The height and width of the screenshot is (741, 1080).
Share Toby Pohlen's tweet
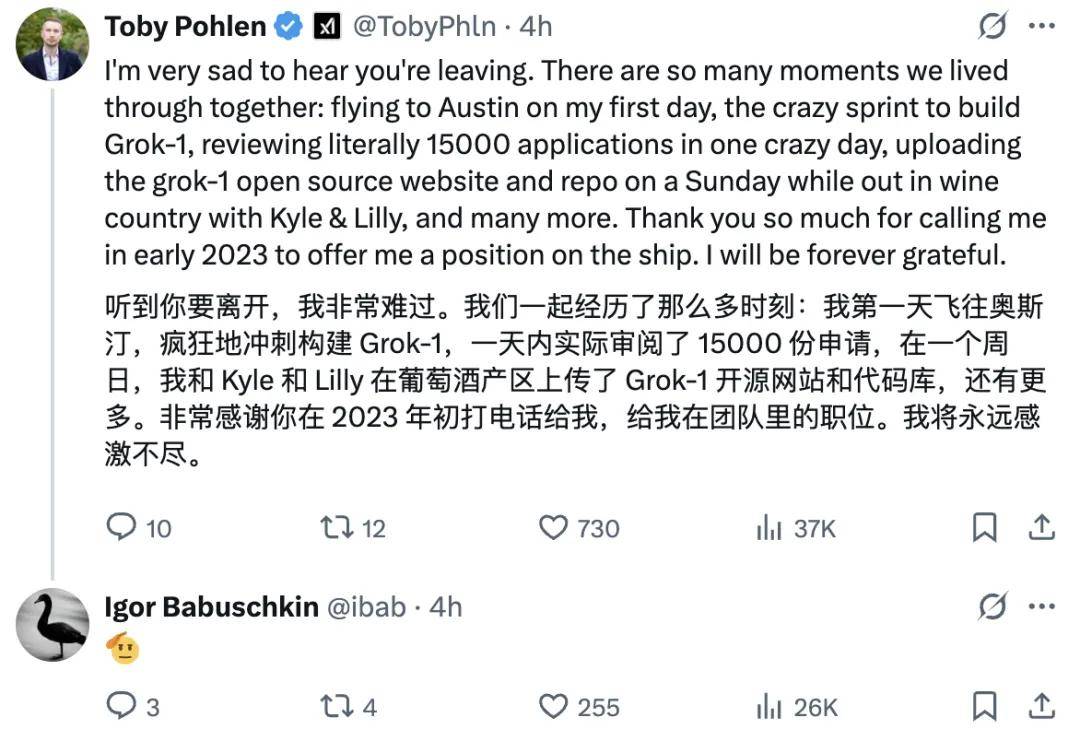point(1041,528)
